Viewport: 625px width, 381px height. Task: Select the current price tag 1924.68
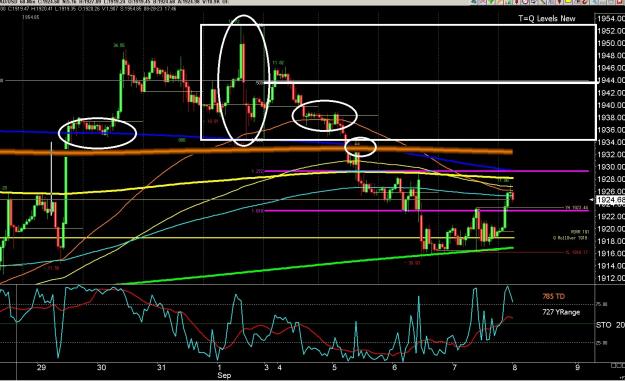pos(610,200)
